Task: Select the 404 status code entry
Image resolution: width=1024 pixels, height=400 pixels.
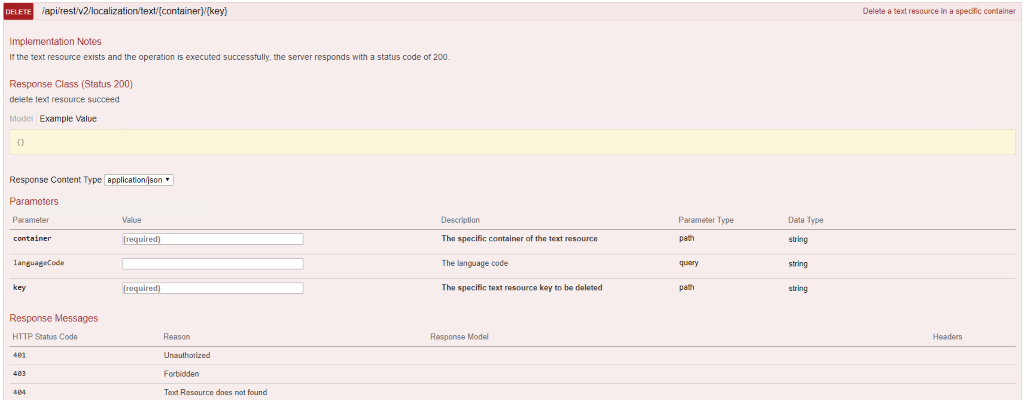Action: (20, 392)
